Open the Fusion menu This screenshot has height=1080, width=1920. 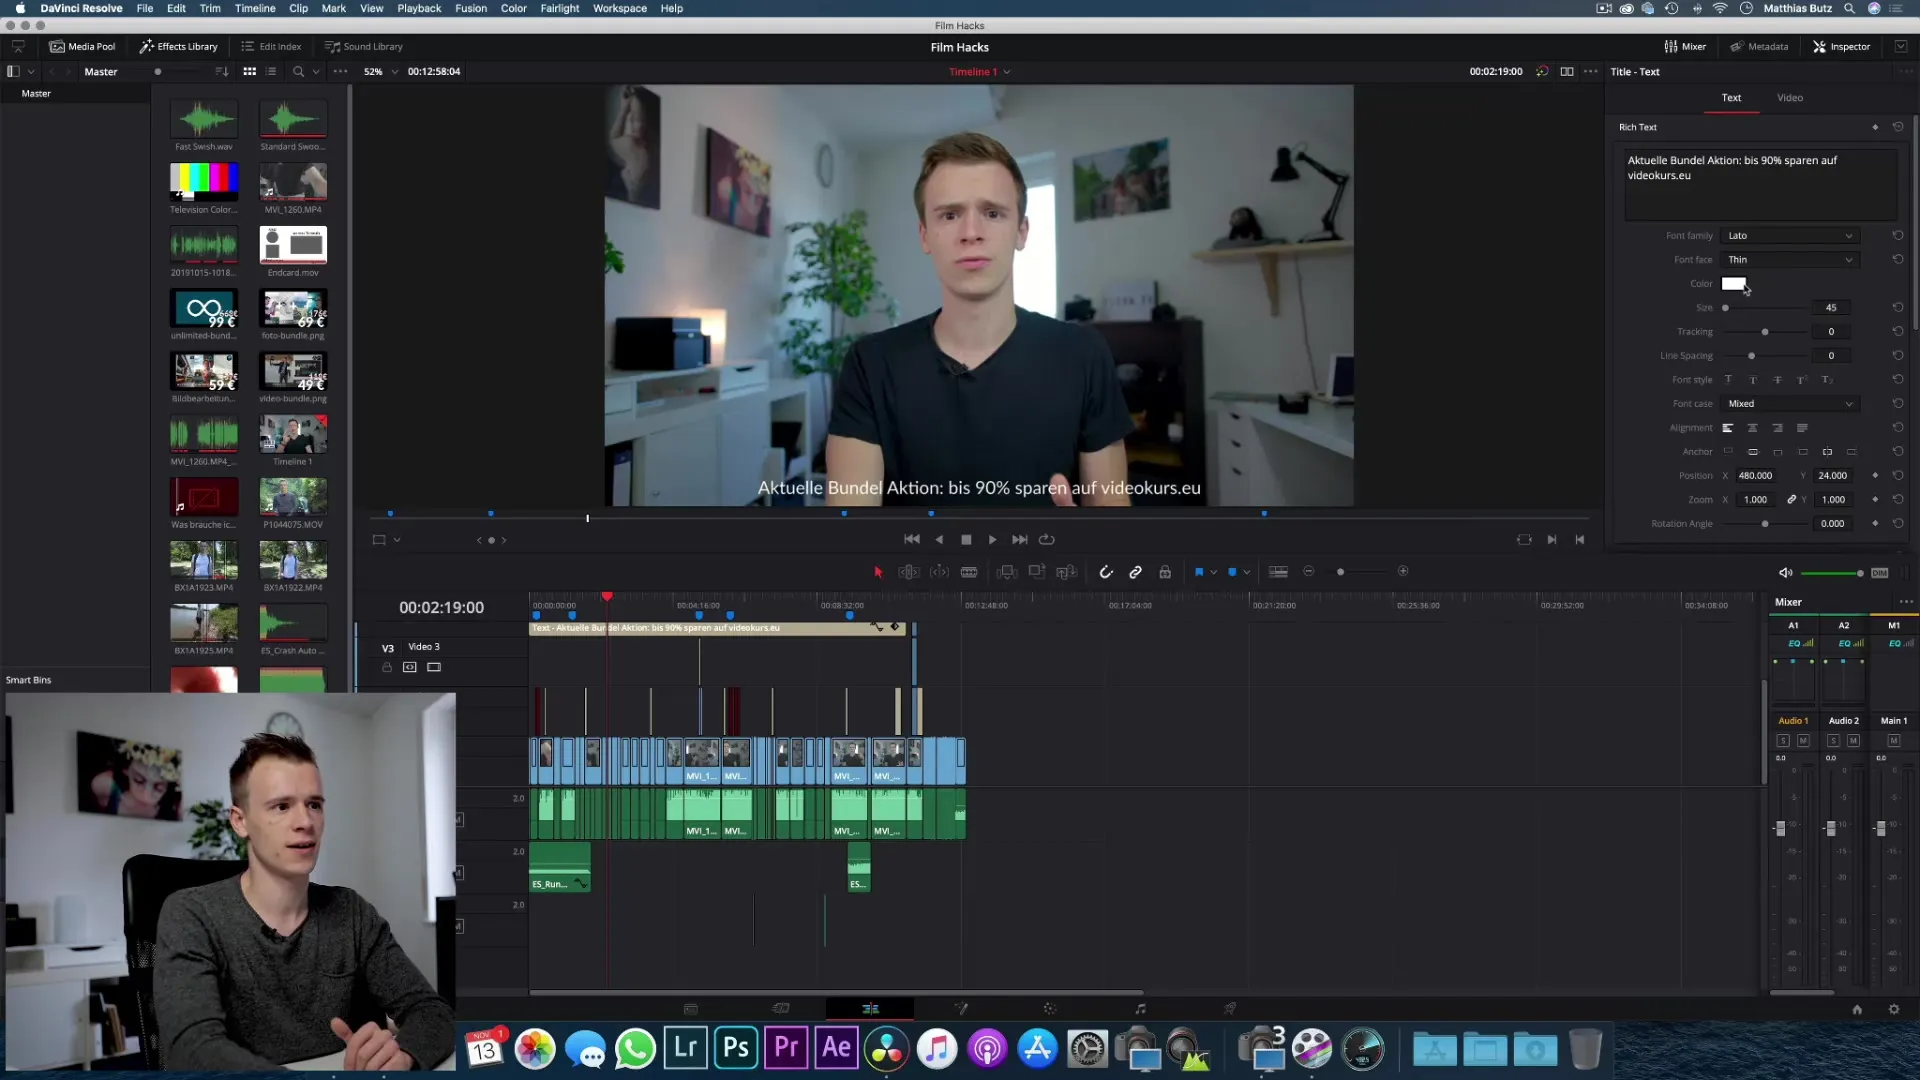[x=471, y=8]
